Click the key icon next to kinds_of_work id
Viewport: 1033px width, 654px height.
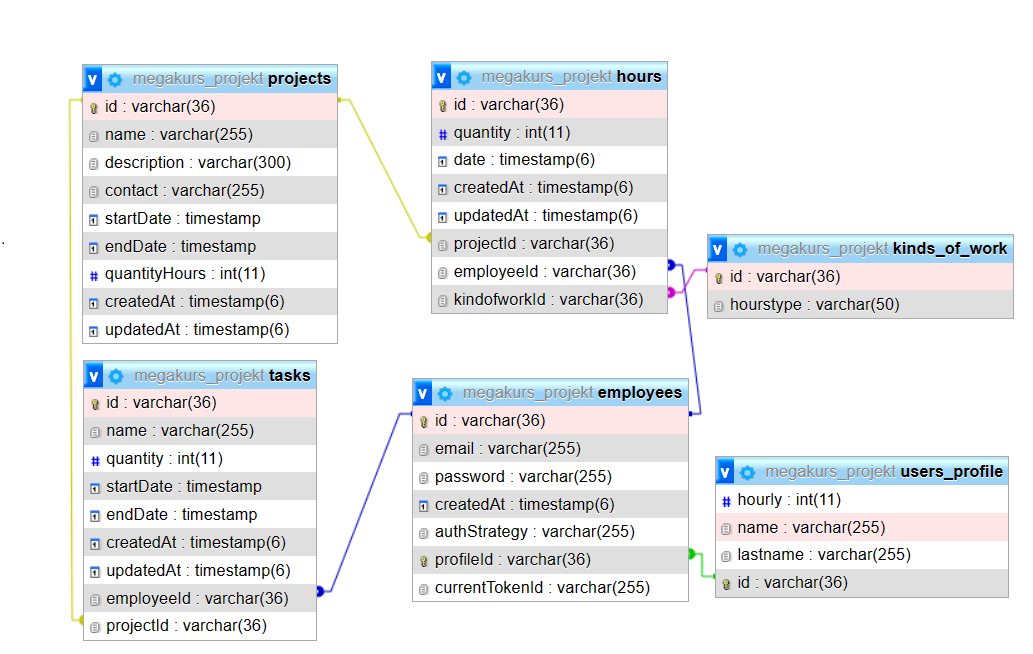[x=718, y=276]
